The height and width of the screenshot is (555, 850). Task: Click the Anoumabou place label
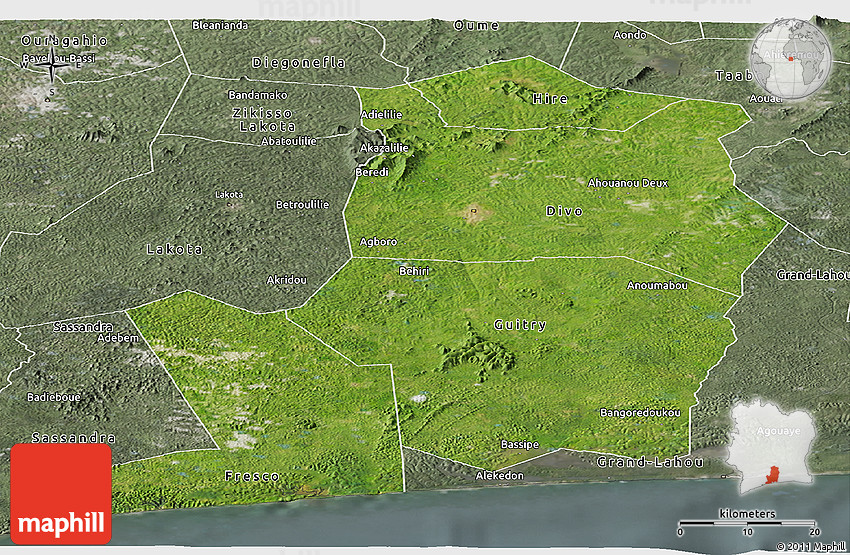[657, 285]
